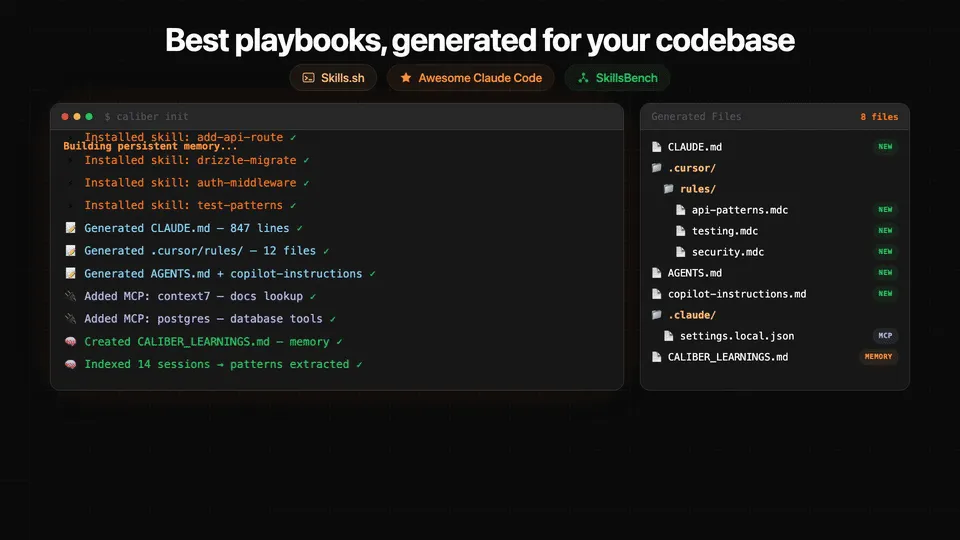Click the folder icon next to .cursor/
This screenshot has width=960, height=540.
point(656,168)
